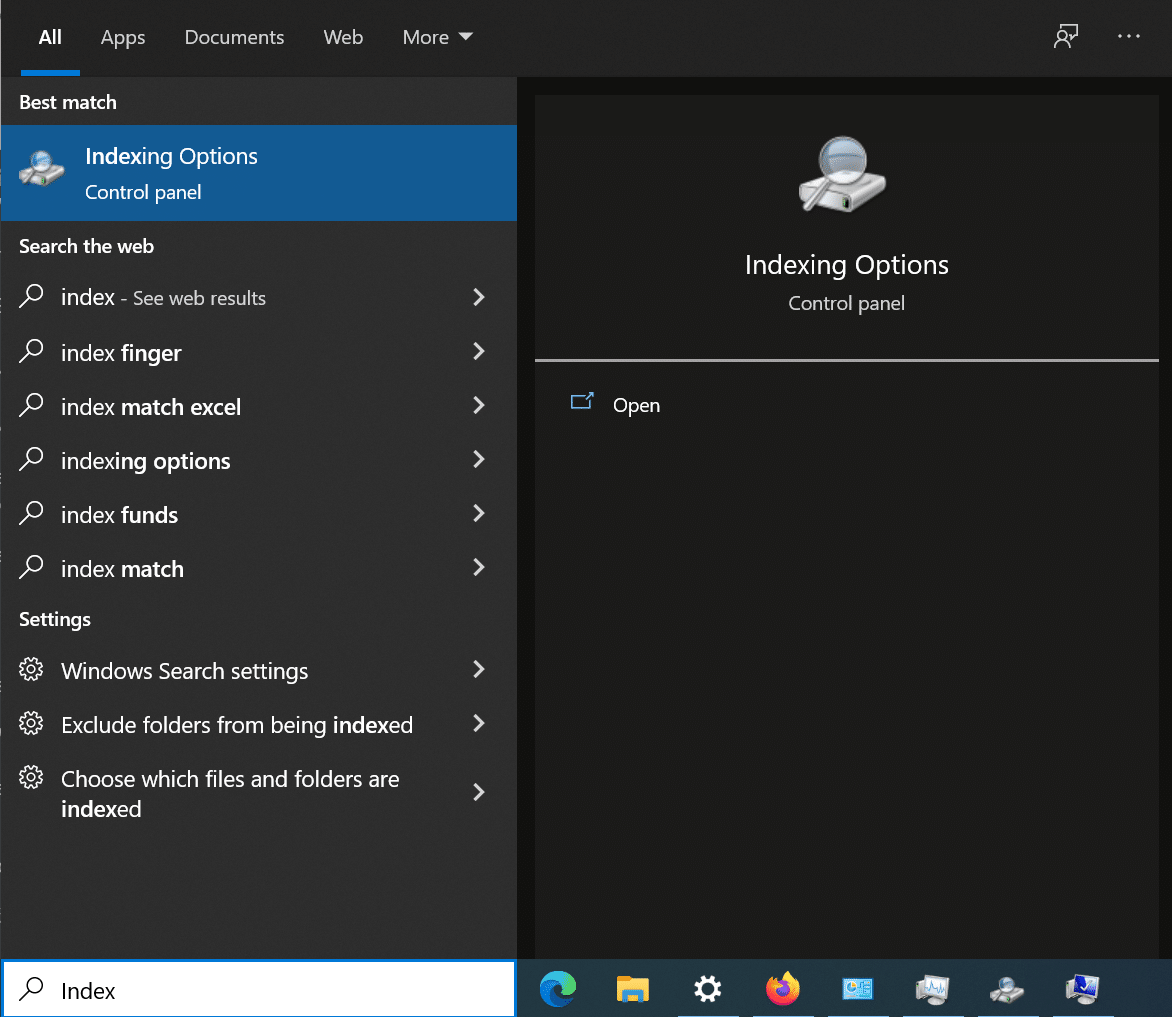Select 'index - See web results' suggestion
The width and height of the screenshot is (1172, 1017).
click(259, 297)
